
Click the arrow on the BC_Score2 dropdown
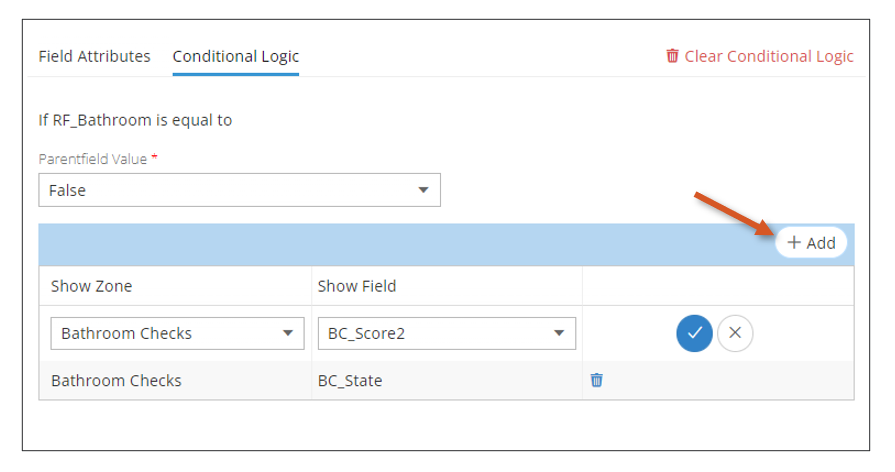559,333
